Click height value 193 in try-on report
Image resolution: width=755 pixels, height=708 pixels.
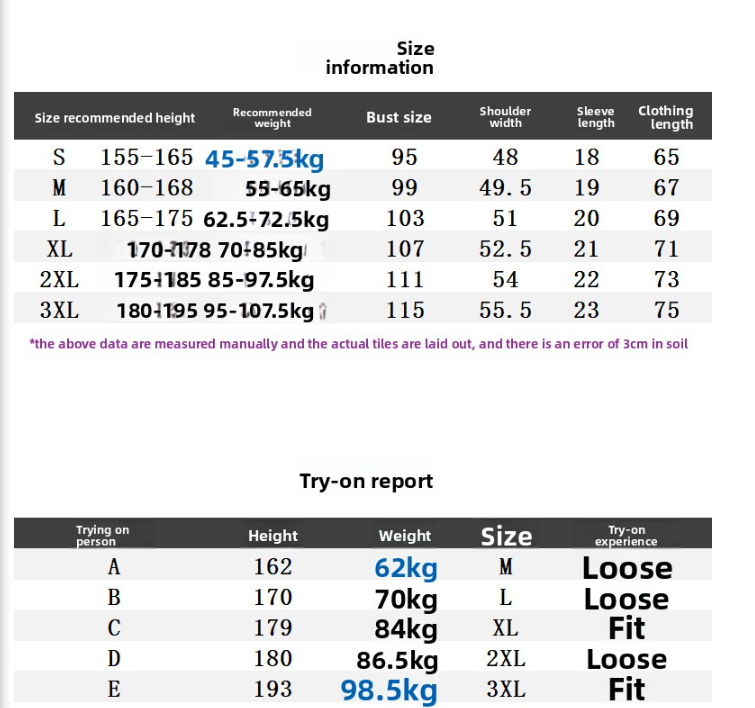coord(273,690)
